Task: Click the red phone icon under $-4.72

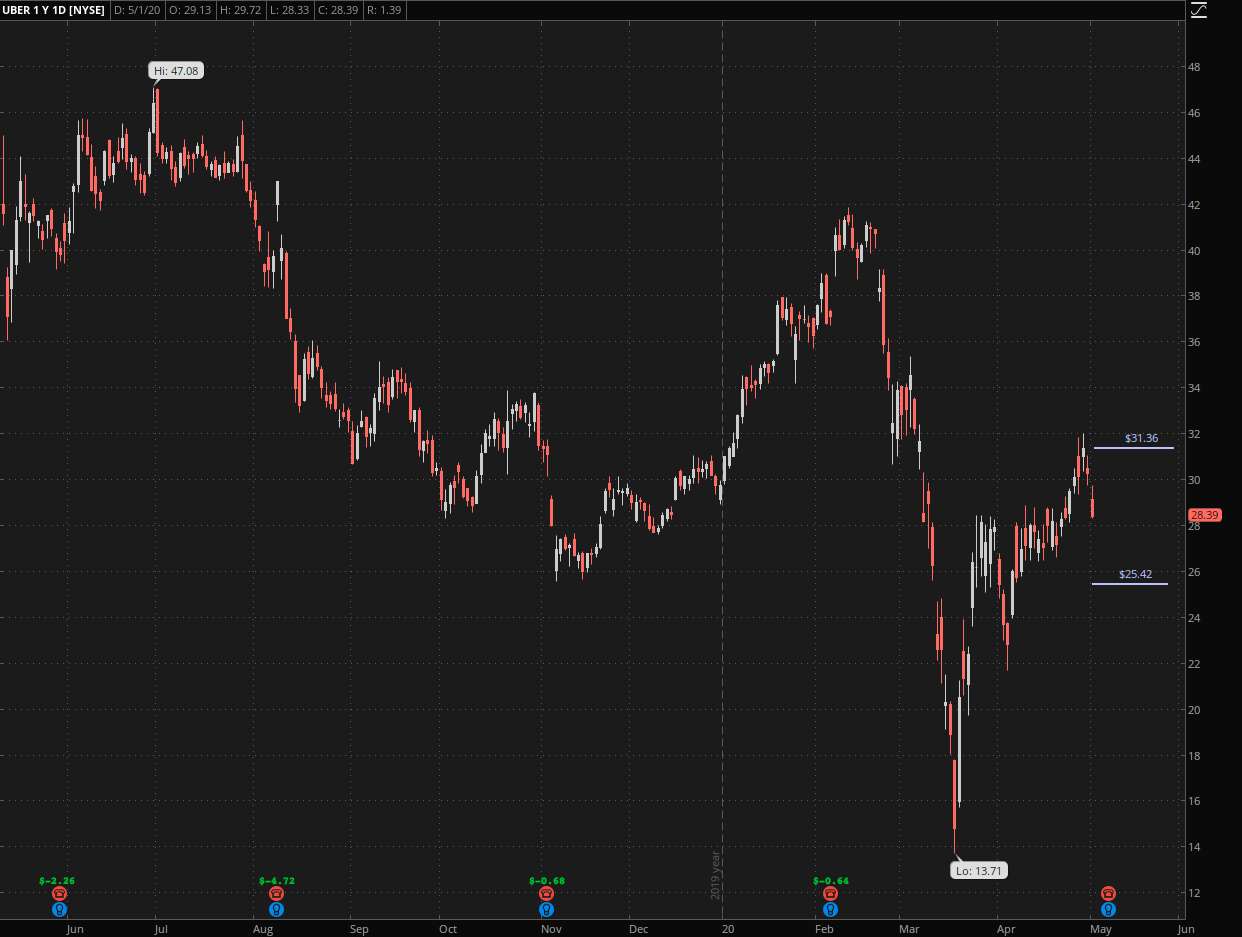Action: 277,893
